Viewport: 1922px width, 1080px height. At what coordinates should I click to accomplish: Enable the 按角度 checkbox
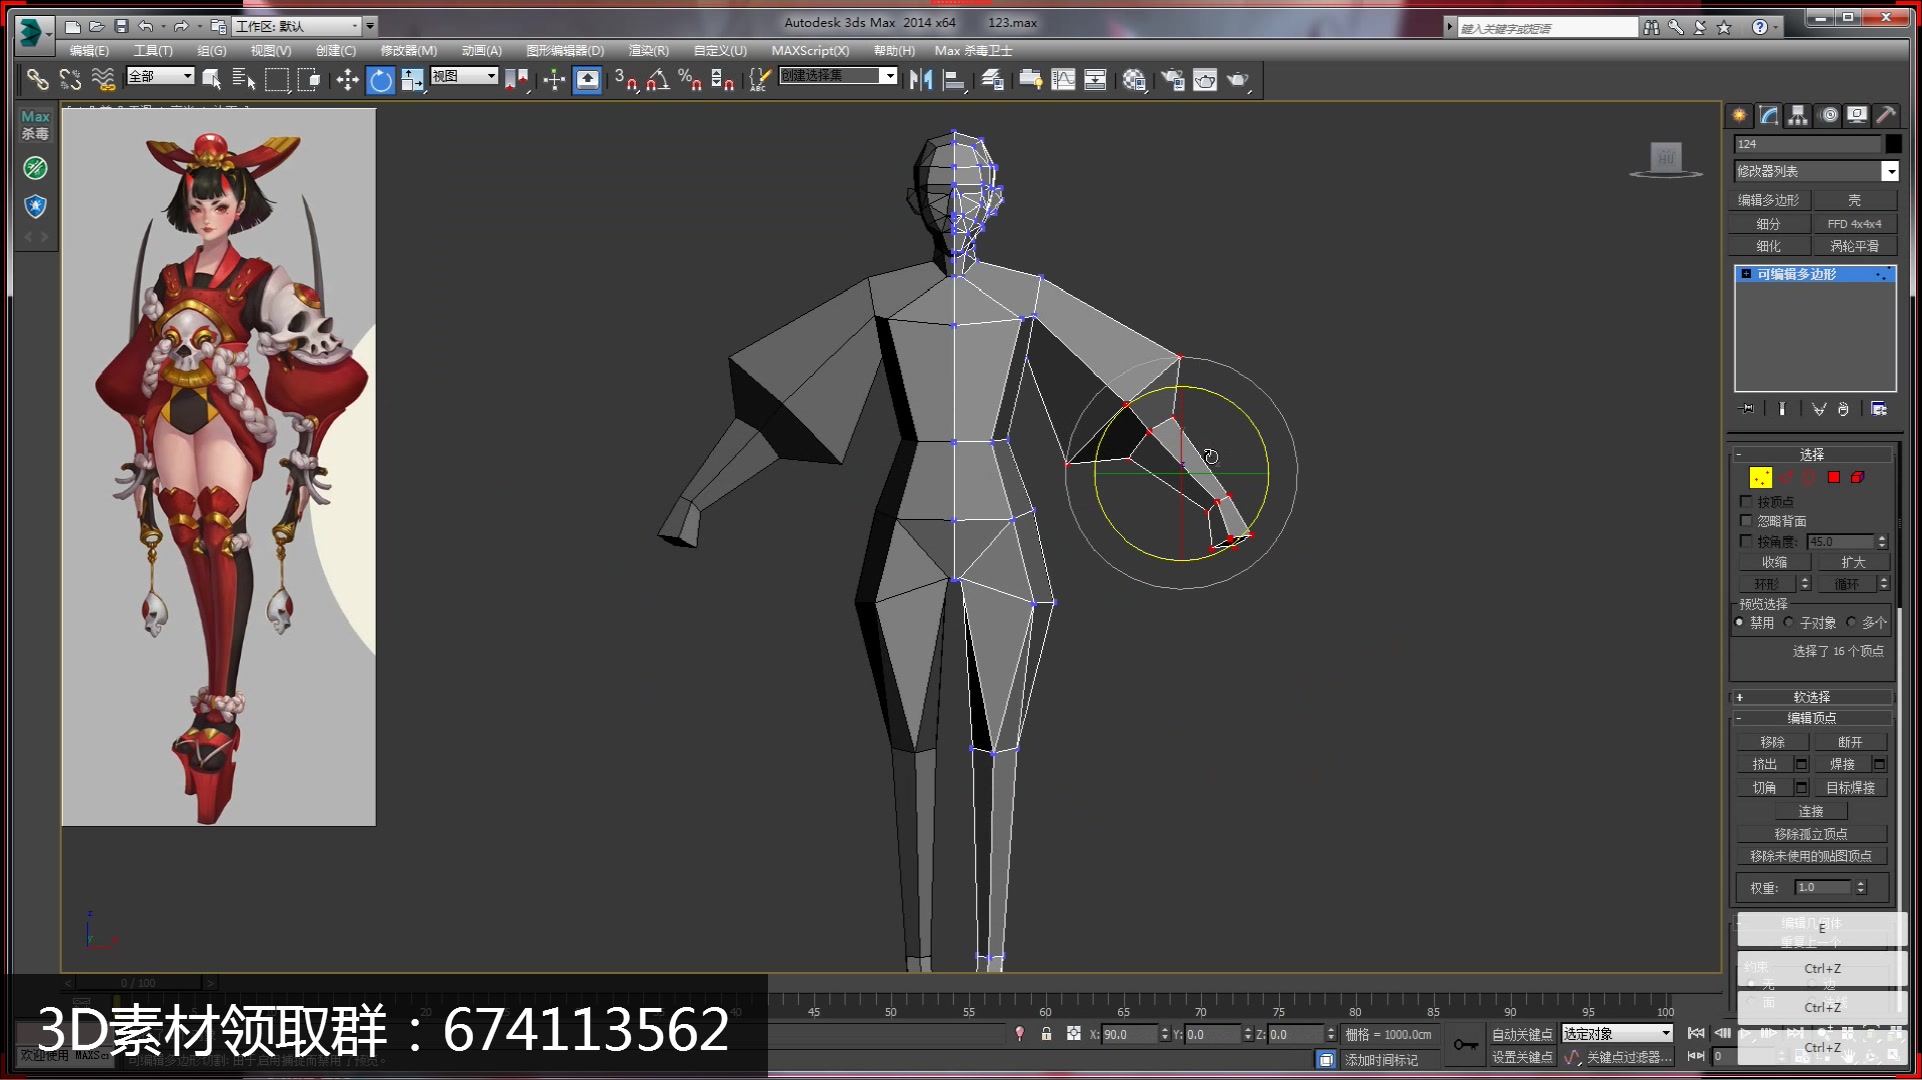(1746, 541)
